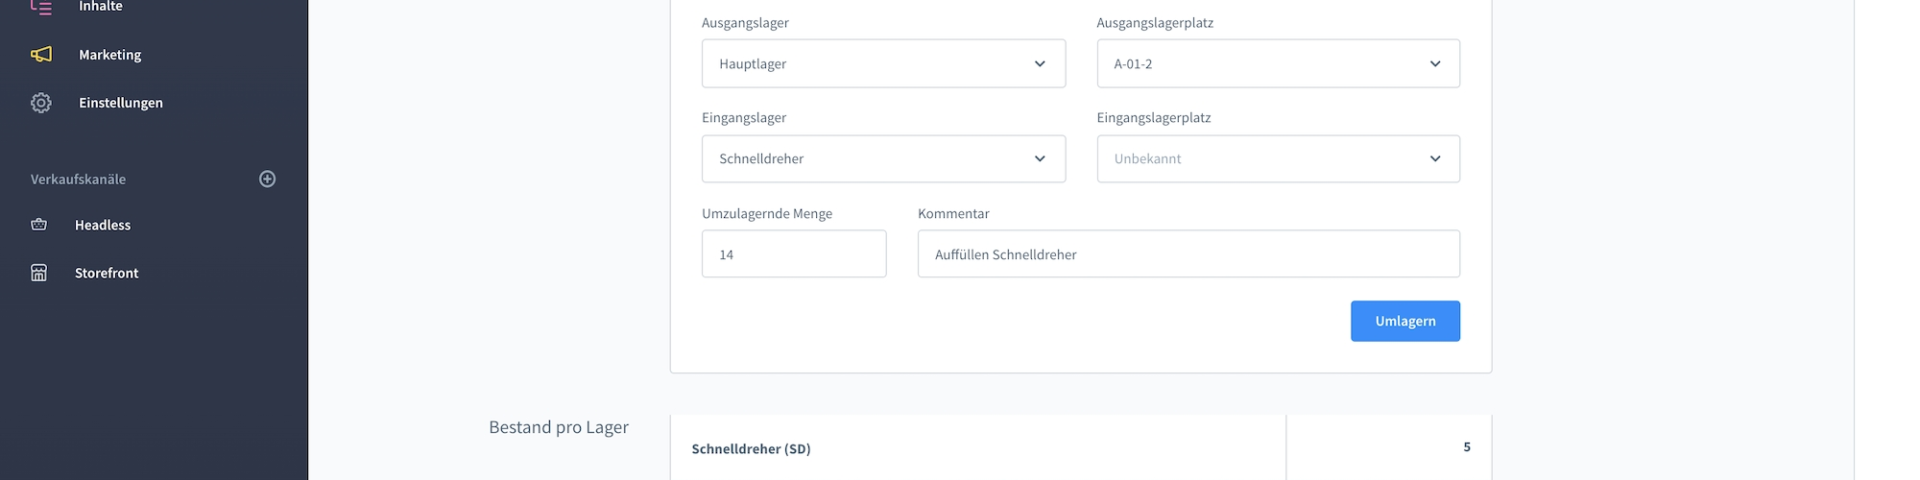
Task: Open the Ausgangslager dropdown
Action: click(883, 64)
